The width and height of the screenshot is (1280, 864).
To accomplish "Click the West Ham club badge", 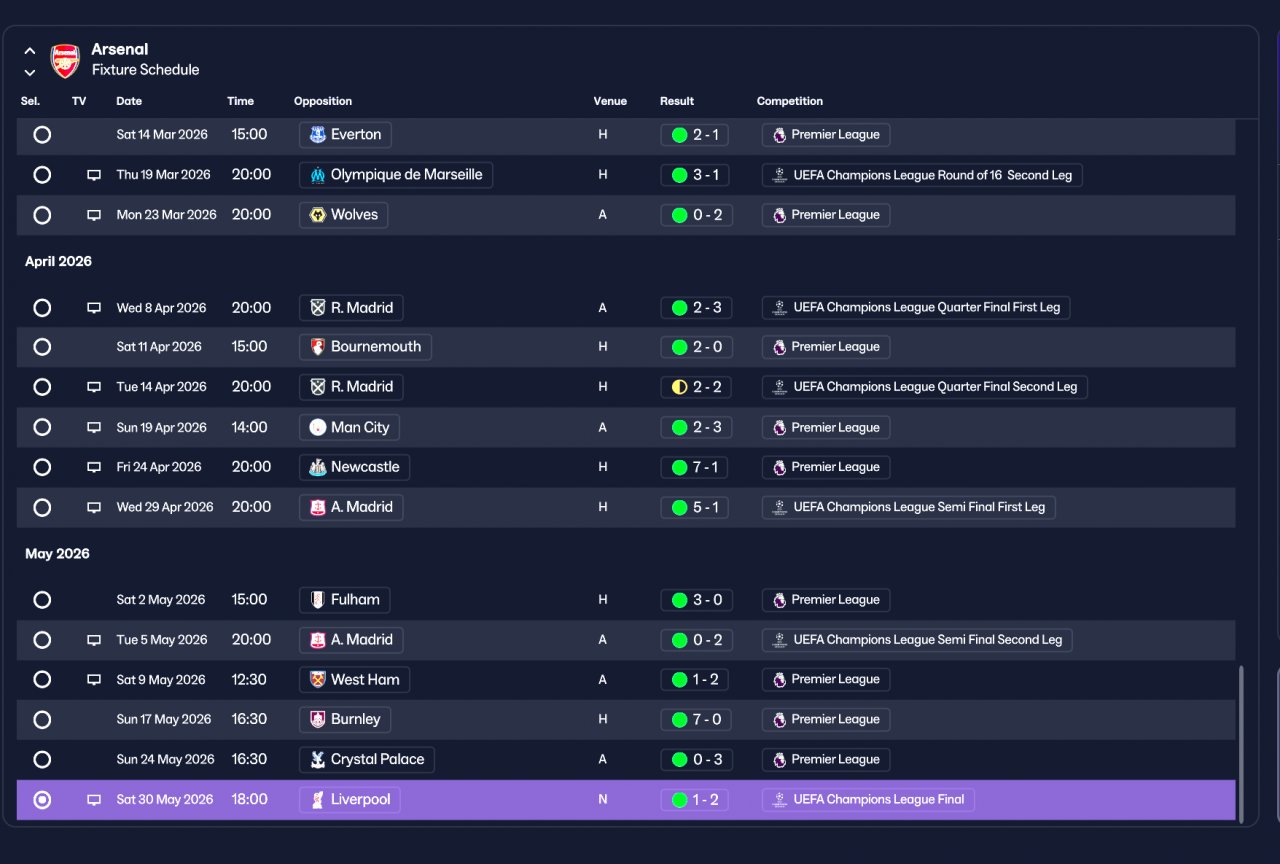I will coord(318,680).
